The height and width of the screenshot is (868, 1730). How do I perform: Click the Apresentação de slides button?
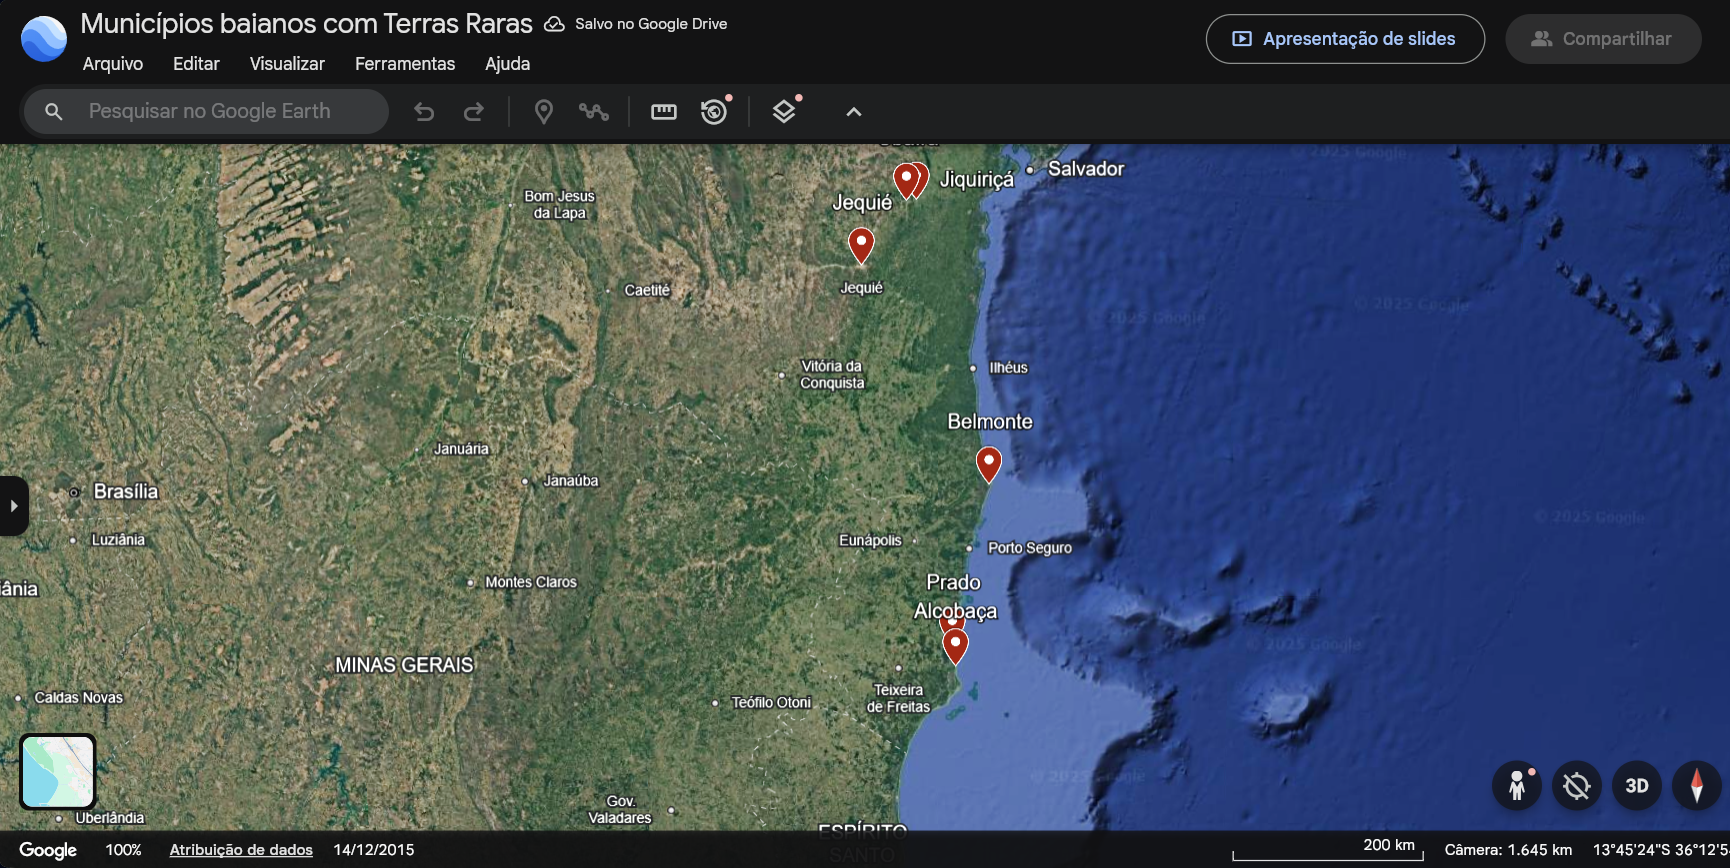[x=1345, y=39]
